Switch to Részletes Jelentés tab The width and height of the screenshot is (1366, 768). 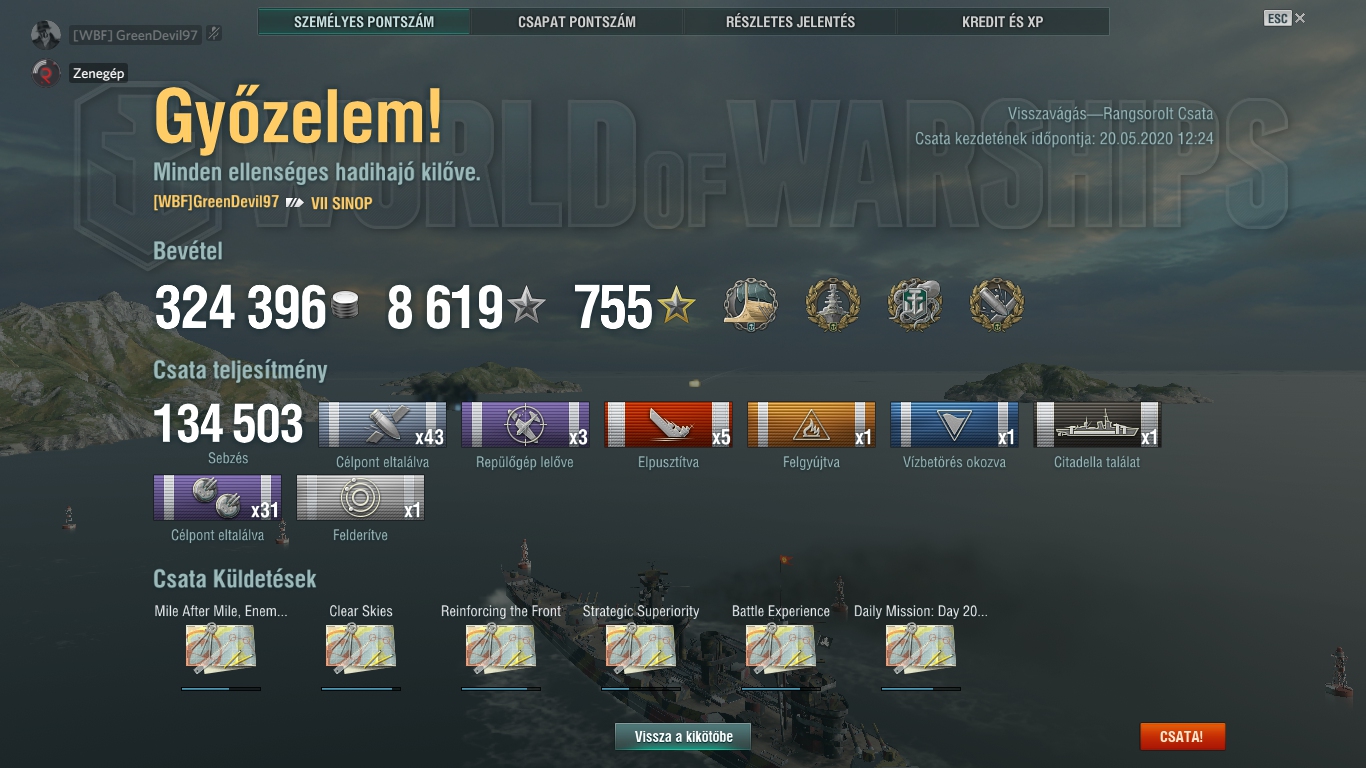click(790, 22)
